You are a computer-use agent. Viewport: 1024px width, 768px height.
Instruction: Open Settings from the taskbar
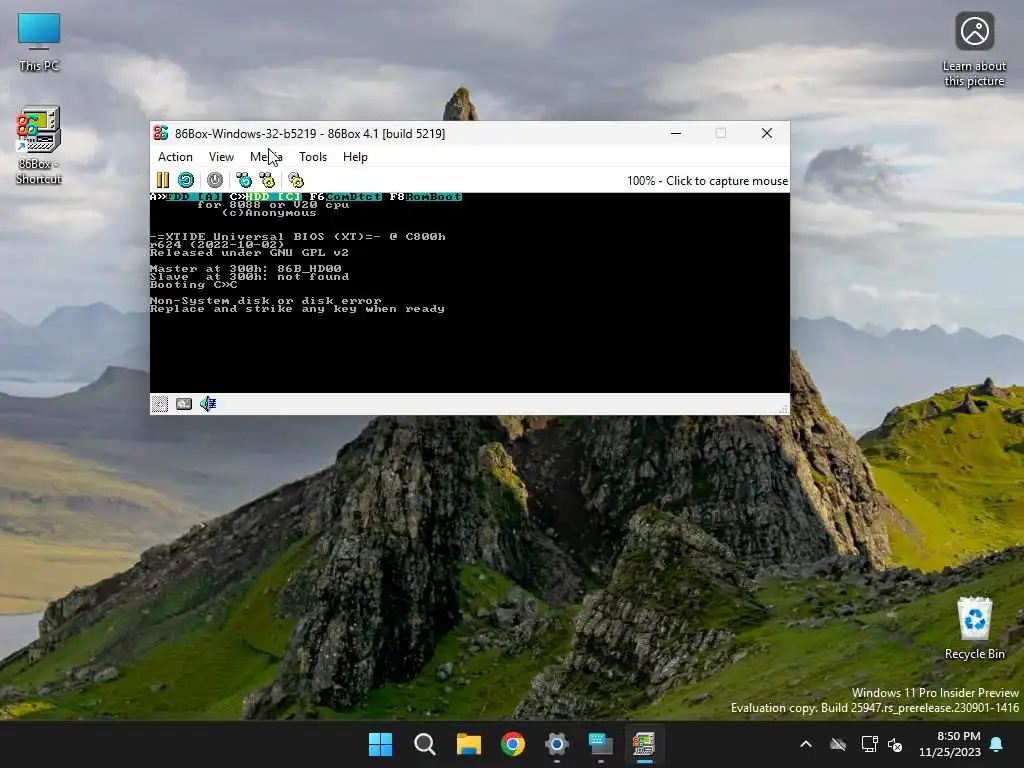(556, 744)
